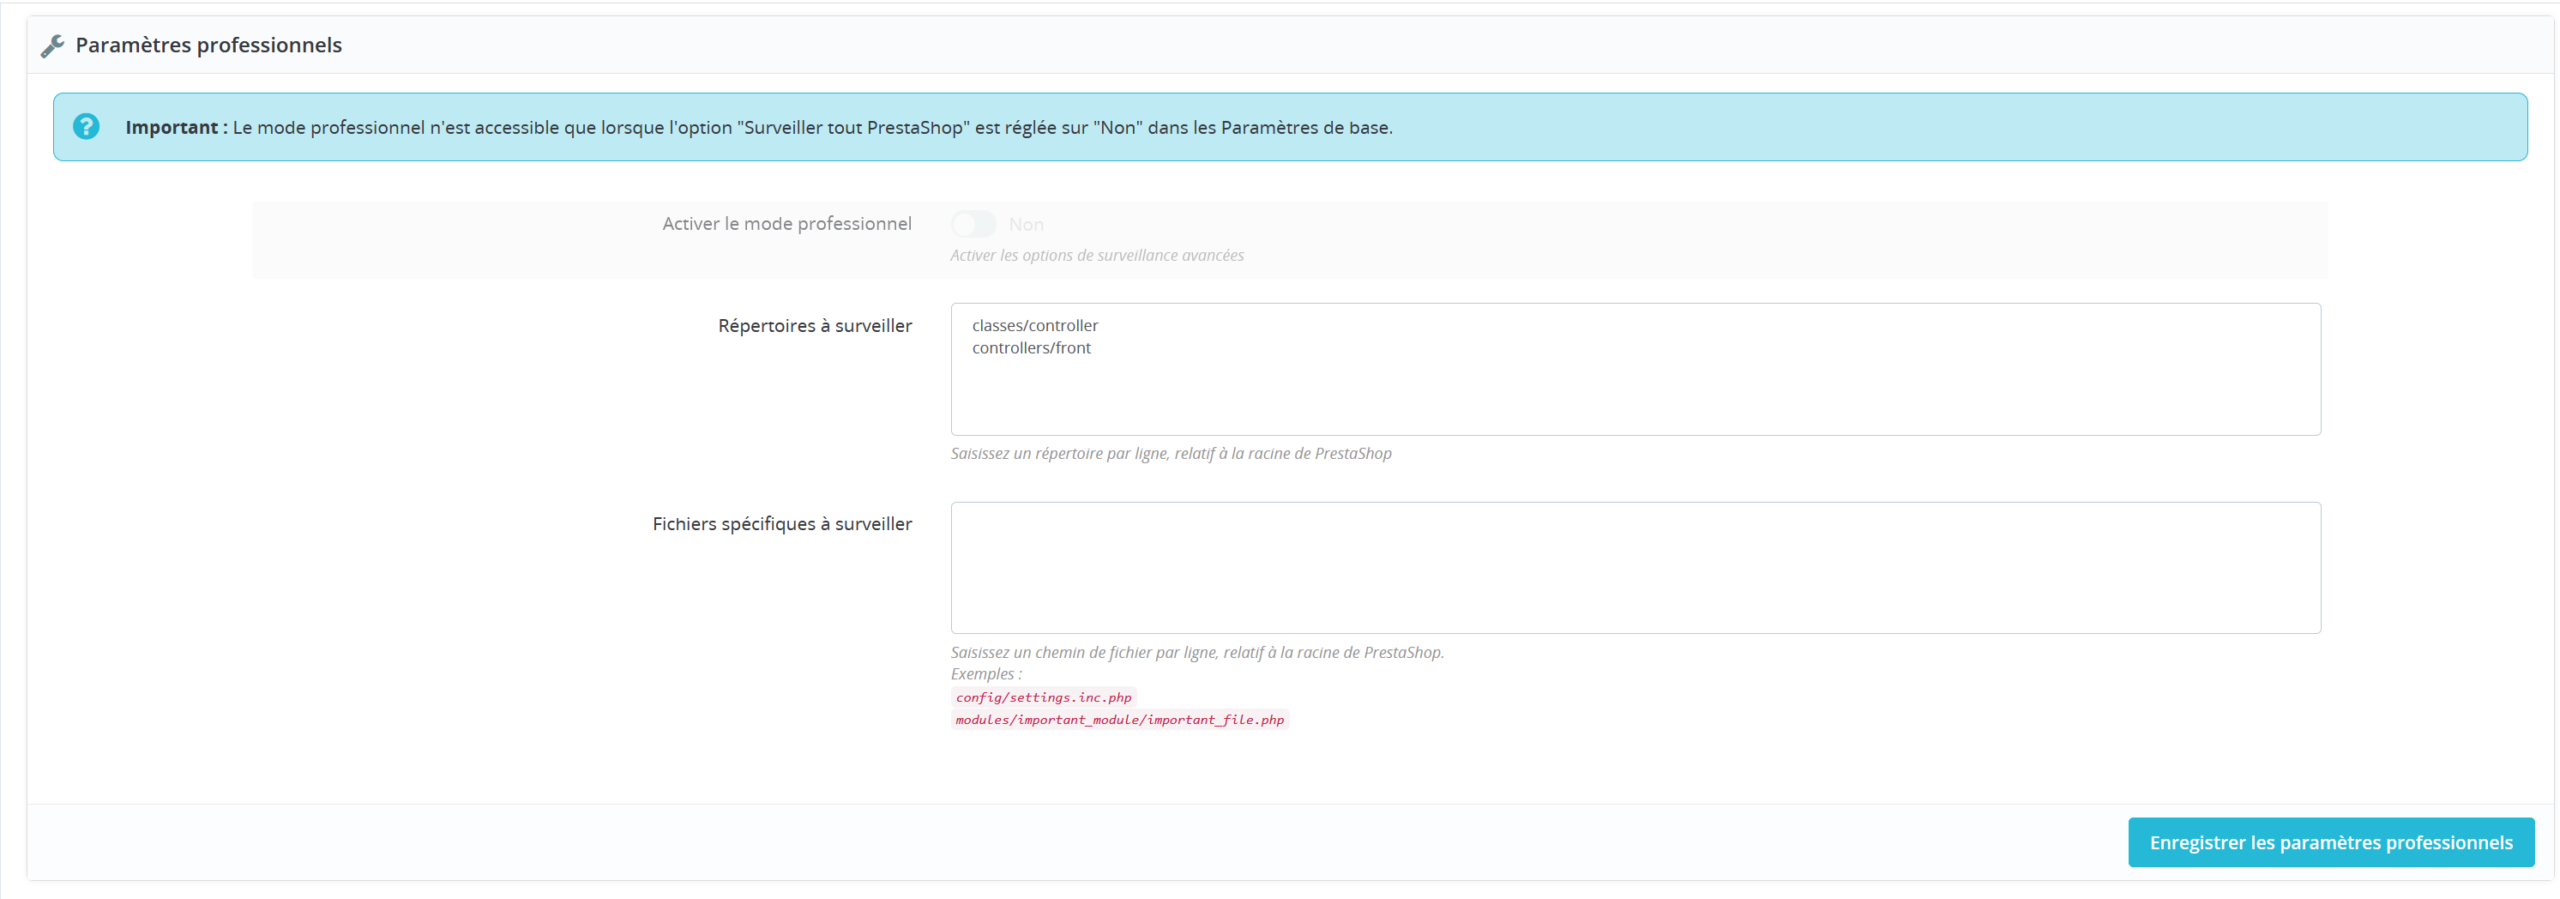Screen dimensions: 2560x899
Task: Click the bold 'Important :' text in the banner
Action: (x=176, y=128)
